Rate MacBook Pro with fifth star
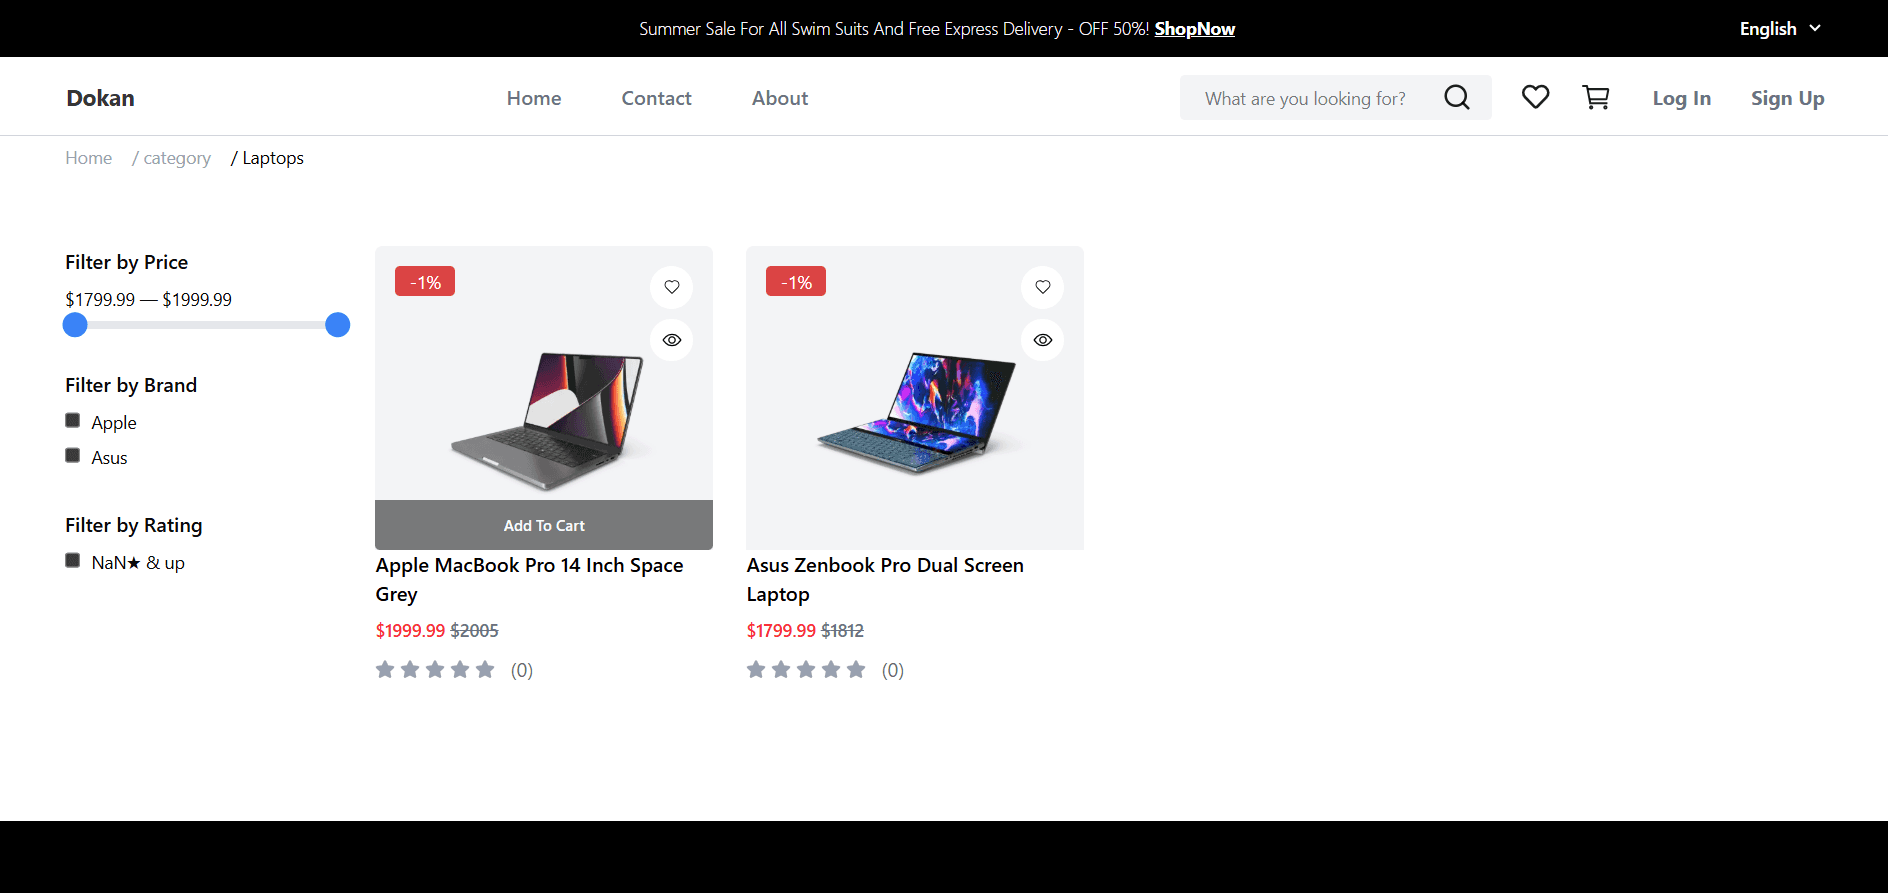This screenshot has width=1888, height=893. 485,670
